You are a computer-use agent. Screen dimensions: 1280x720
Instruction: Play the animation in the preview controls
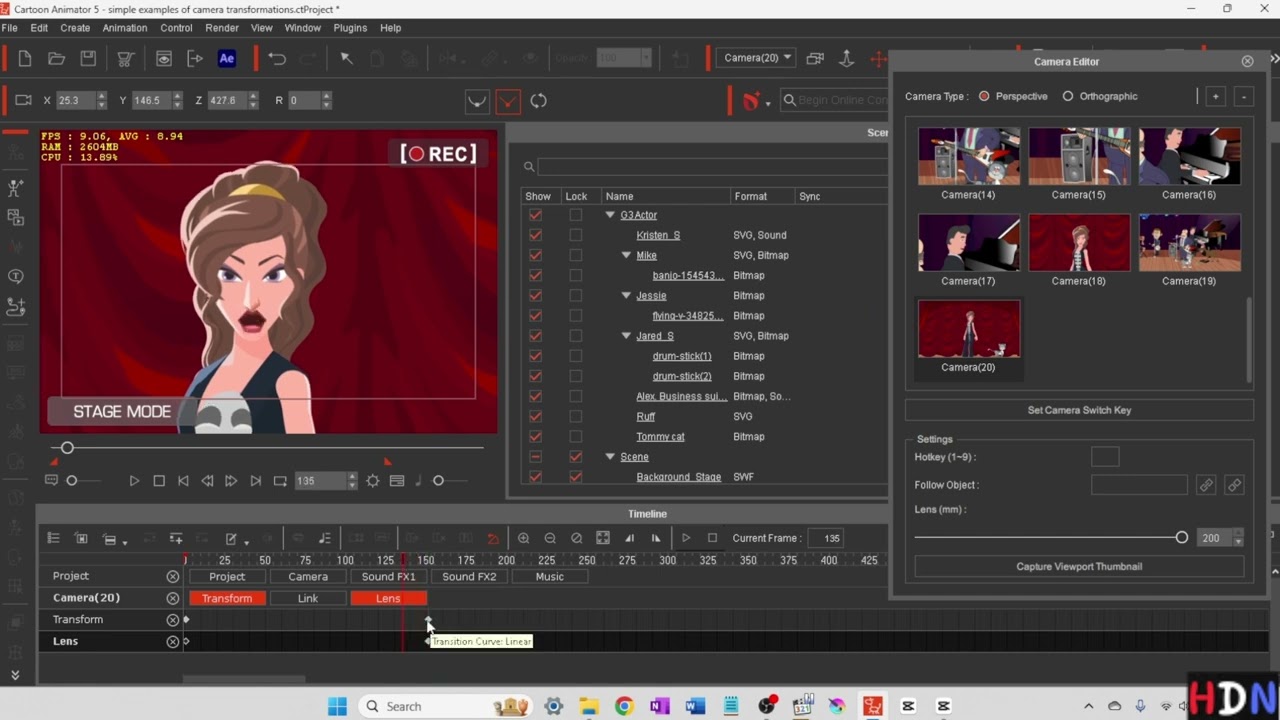coord(134,481)
